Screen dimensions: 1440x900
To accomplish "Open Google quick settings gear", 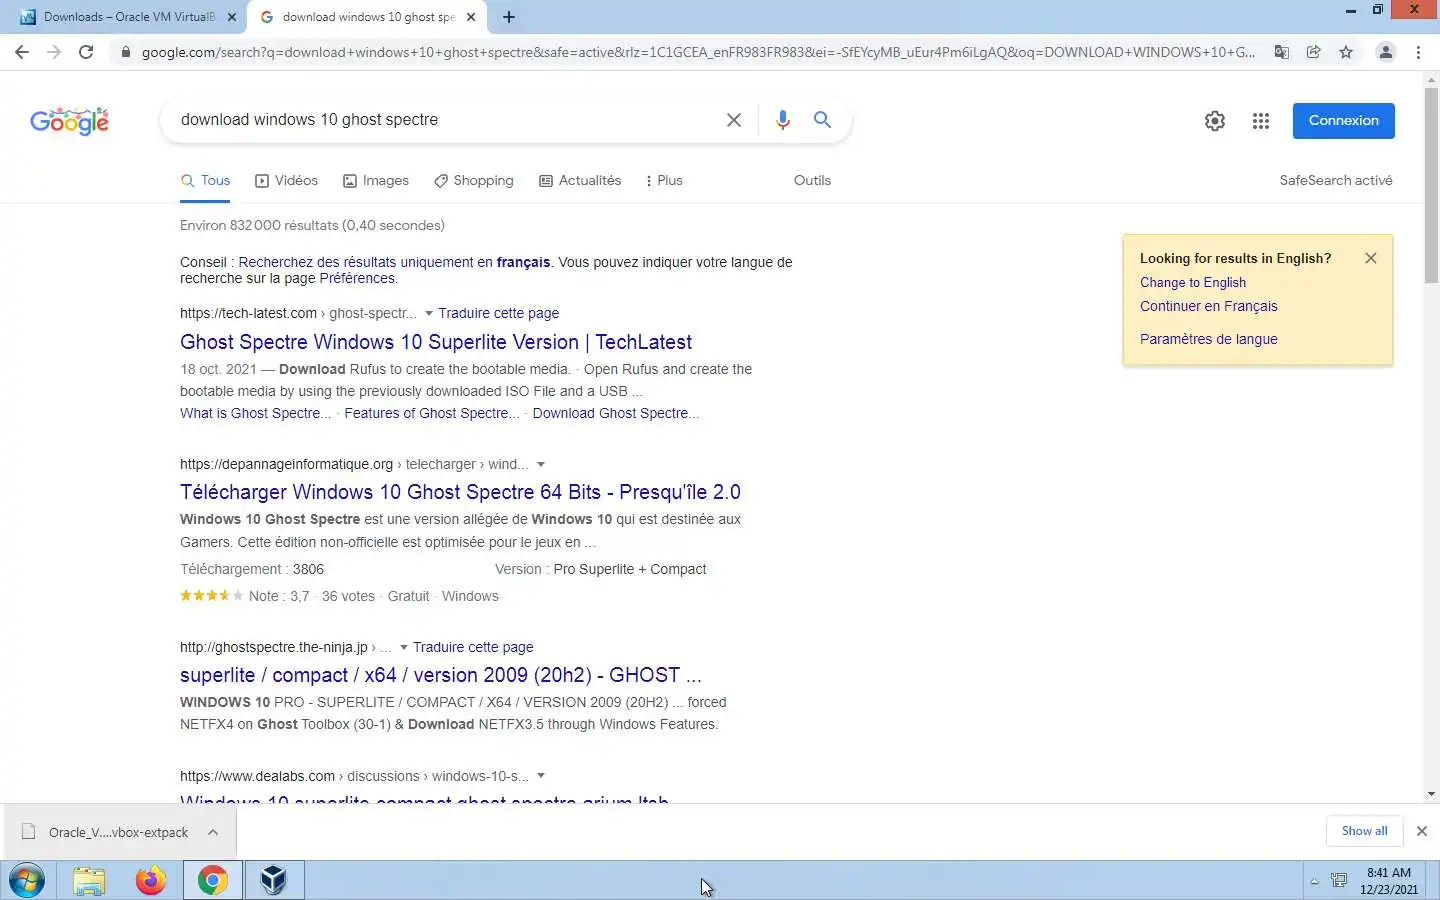I will pyautogui.click(x=1214, y=121).
